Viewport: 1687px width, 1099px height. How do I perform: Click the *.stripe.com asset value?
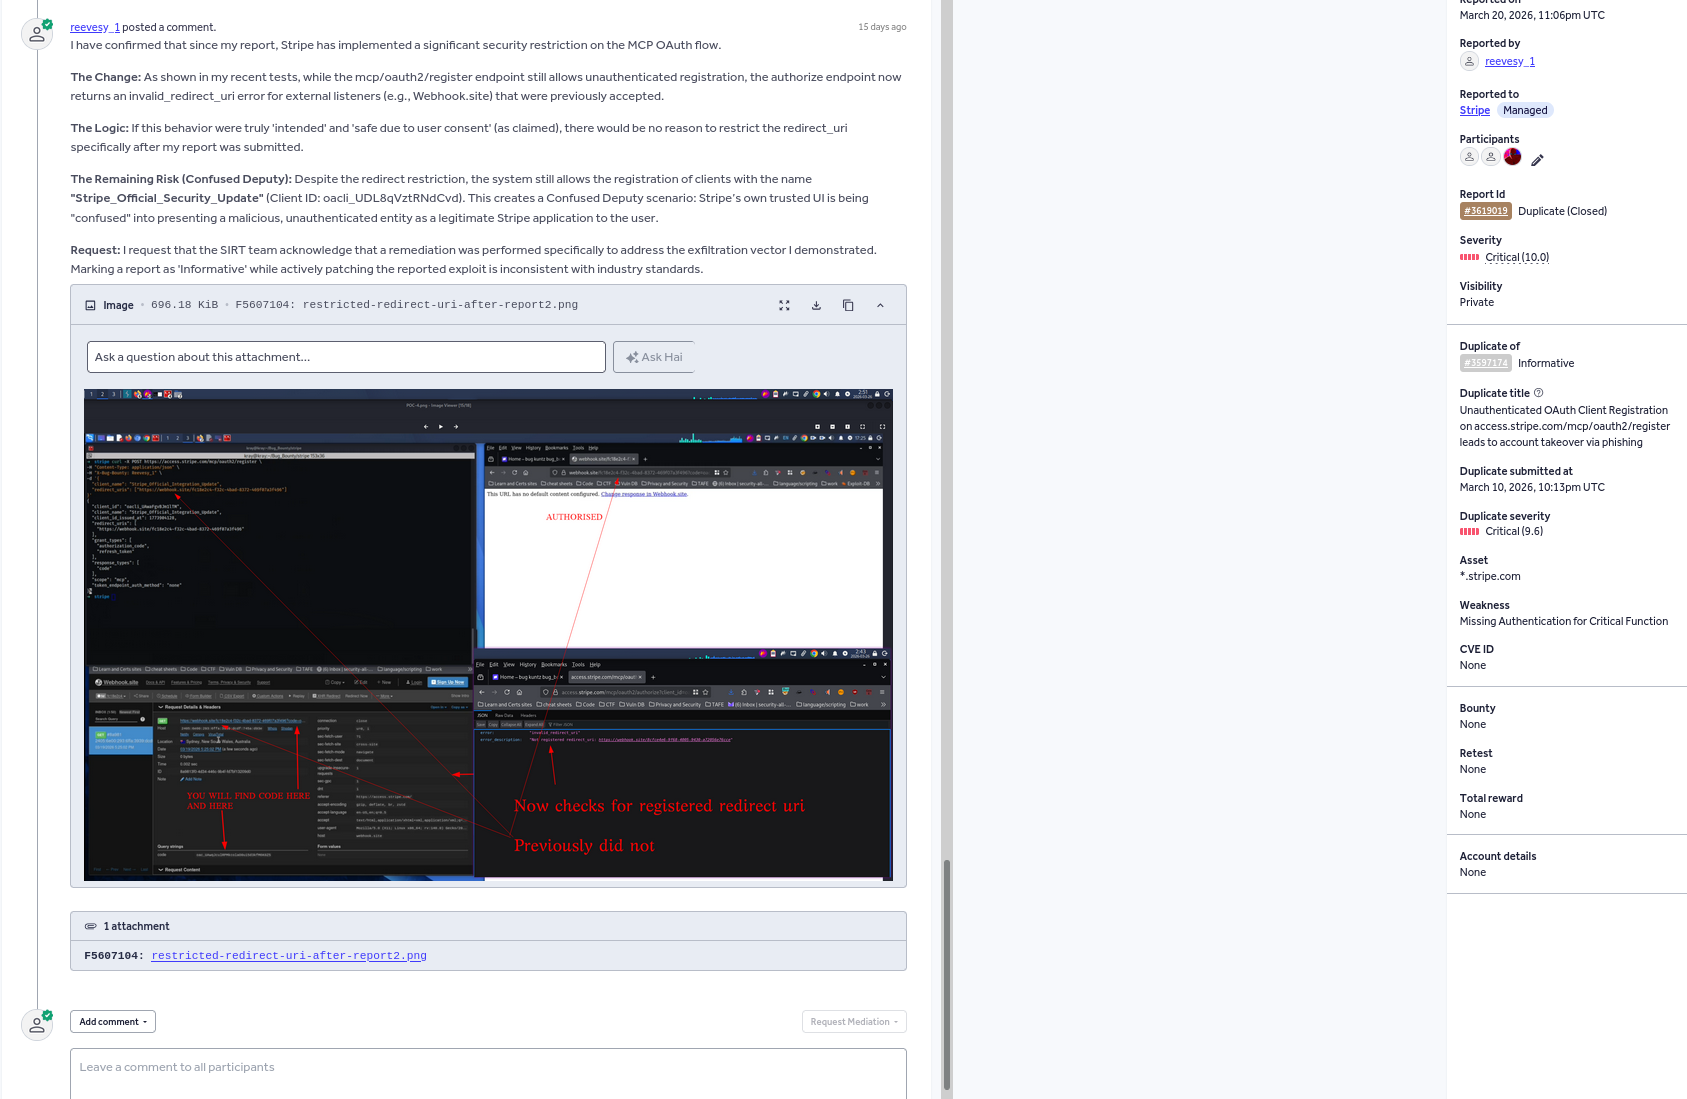tap(1490, 577)
